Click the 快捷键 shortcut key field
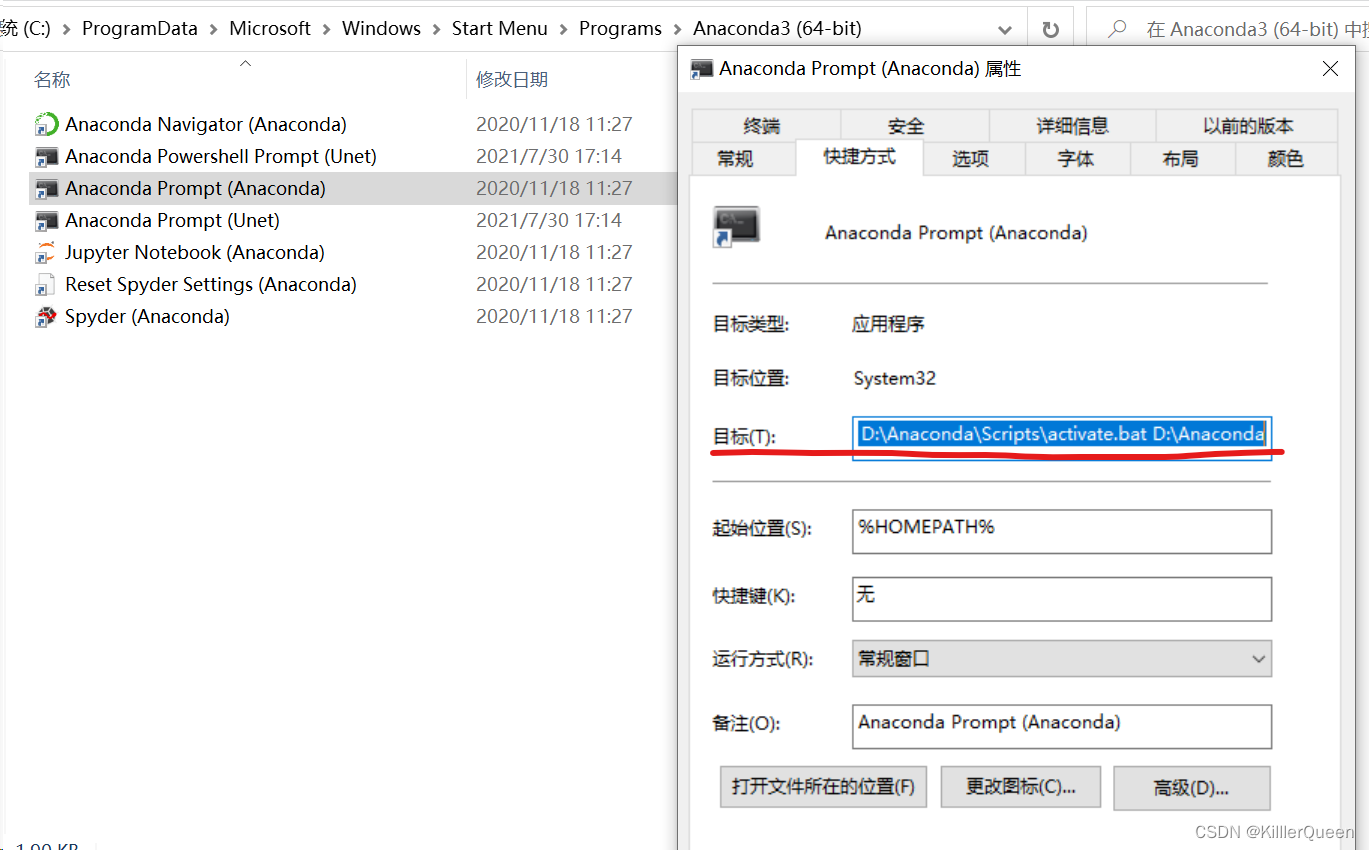 coord(1062,599)
